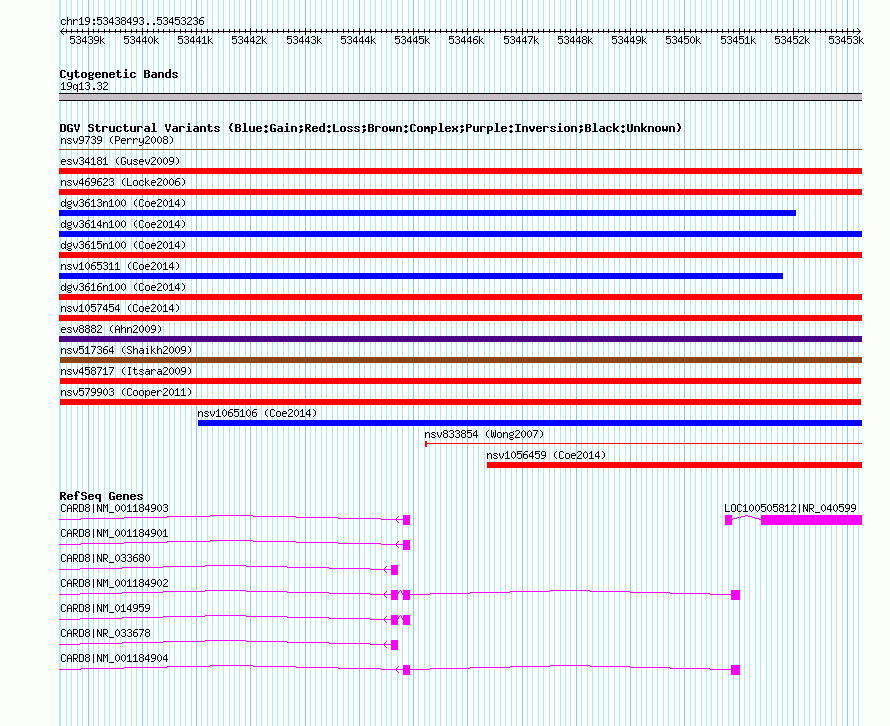Click the nsv1057454 (Coe2014) label

tap(120, 308)
